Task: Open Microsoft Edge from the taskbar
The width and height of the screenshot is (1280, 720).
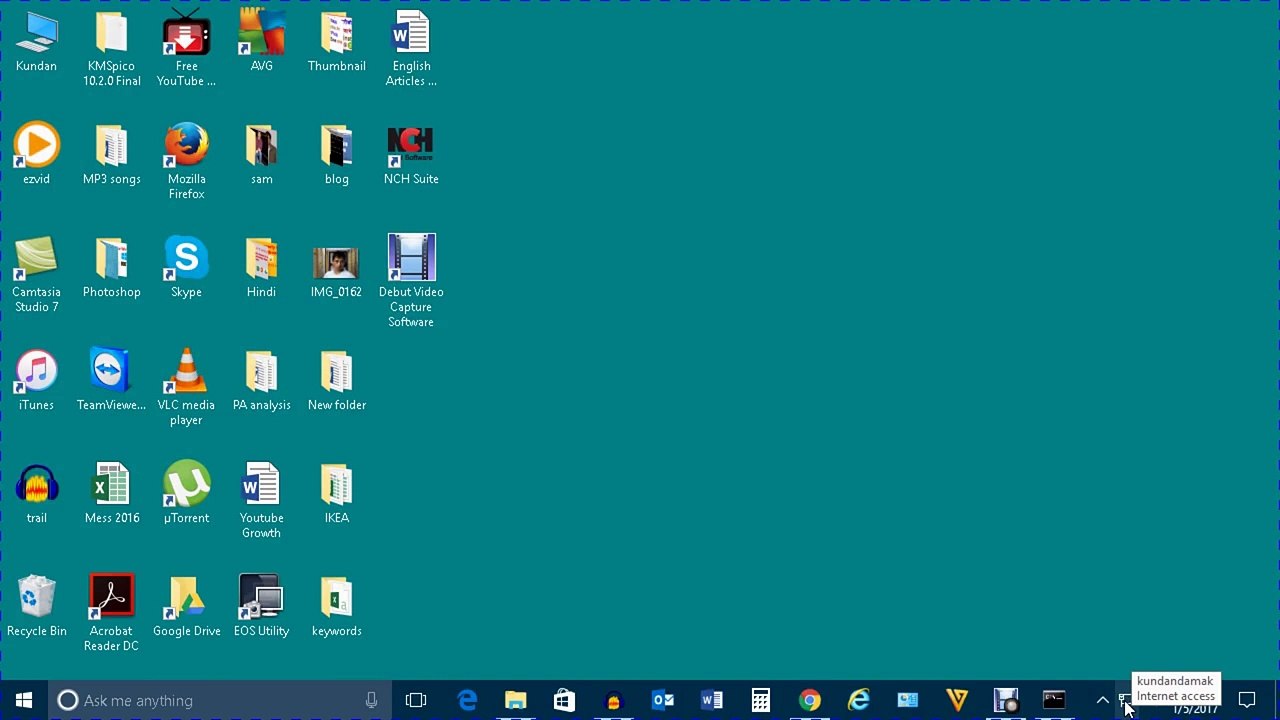Action: [x=467, y=700]
